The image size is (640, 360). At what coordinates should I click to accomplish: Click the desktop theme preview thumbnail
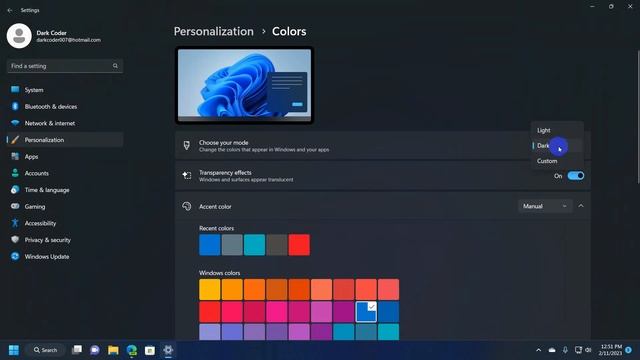point(244,85)
